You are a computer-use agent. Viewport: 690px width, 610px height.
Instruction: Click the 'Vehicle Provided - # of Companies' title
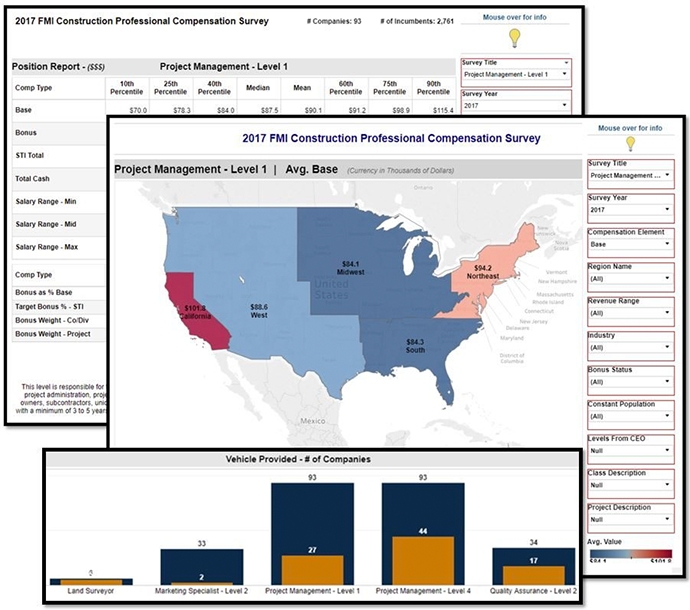[x=298, y=459]
